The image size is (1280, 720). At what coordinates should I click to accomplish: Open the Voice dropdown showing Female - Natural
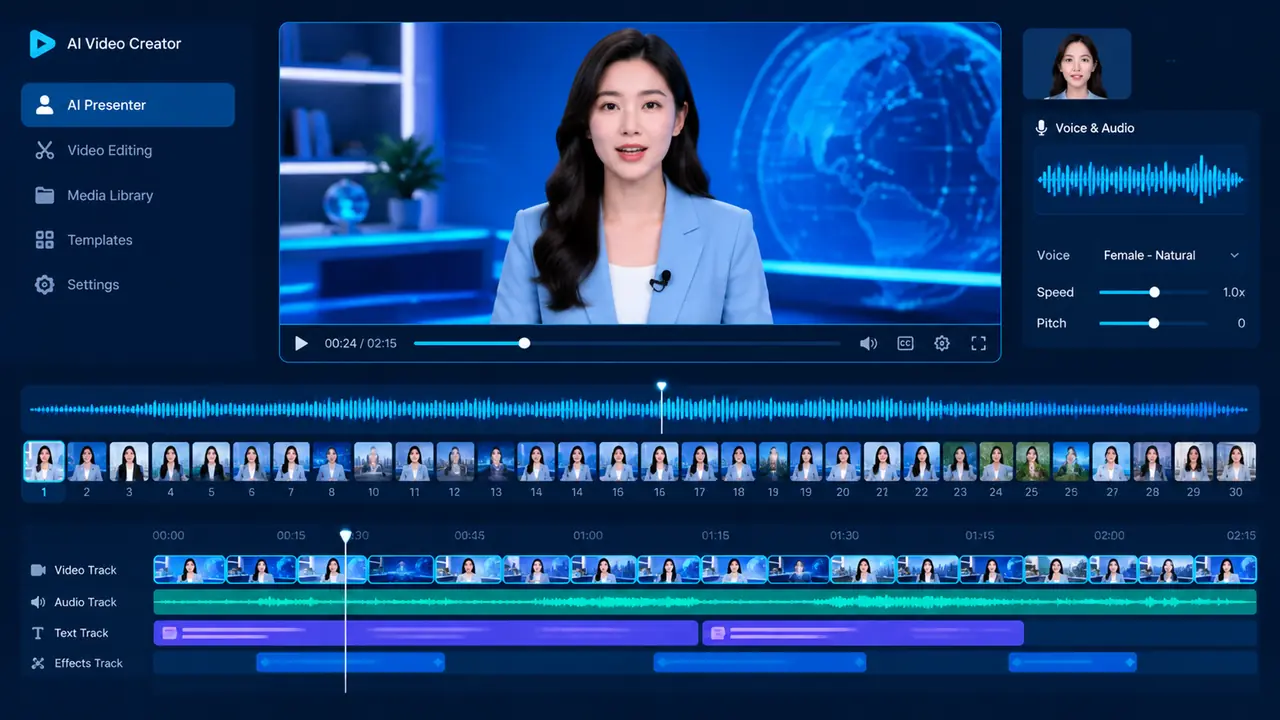pos(1172,255)
